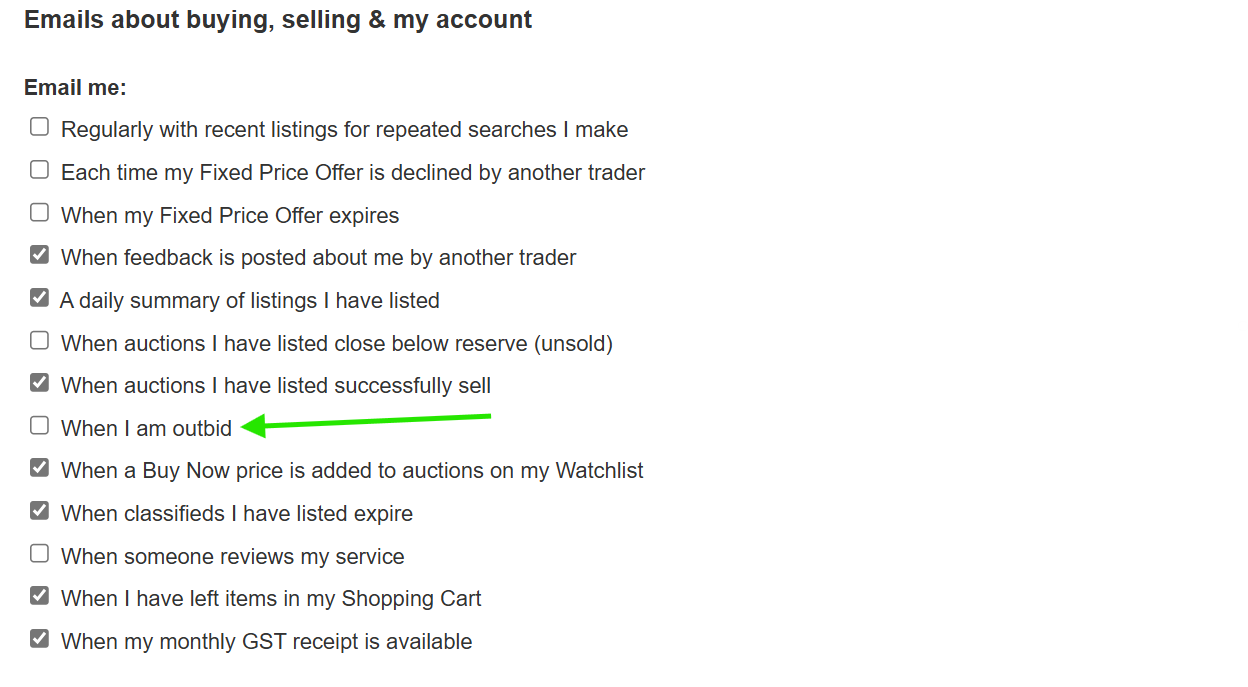Click the 'Emails about buying, selling & my account' heading
The height and width of the screenshot is (687, 1248).
(278, 20)
